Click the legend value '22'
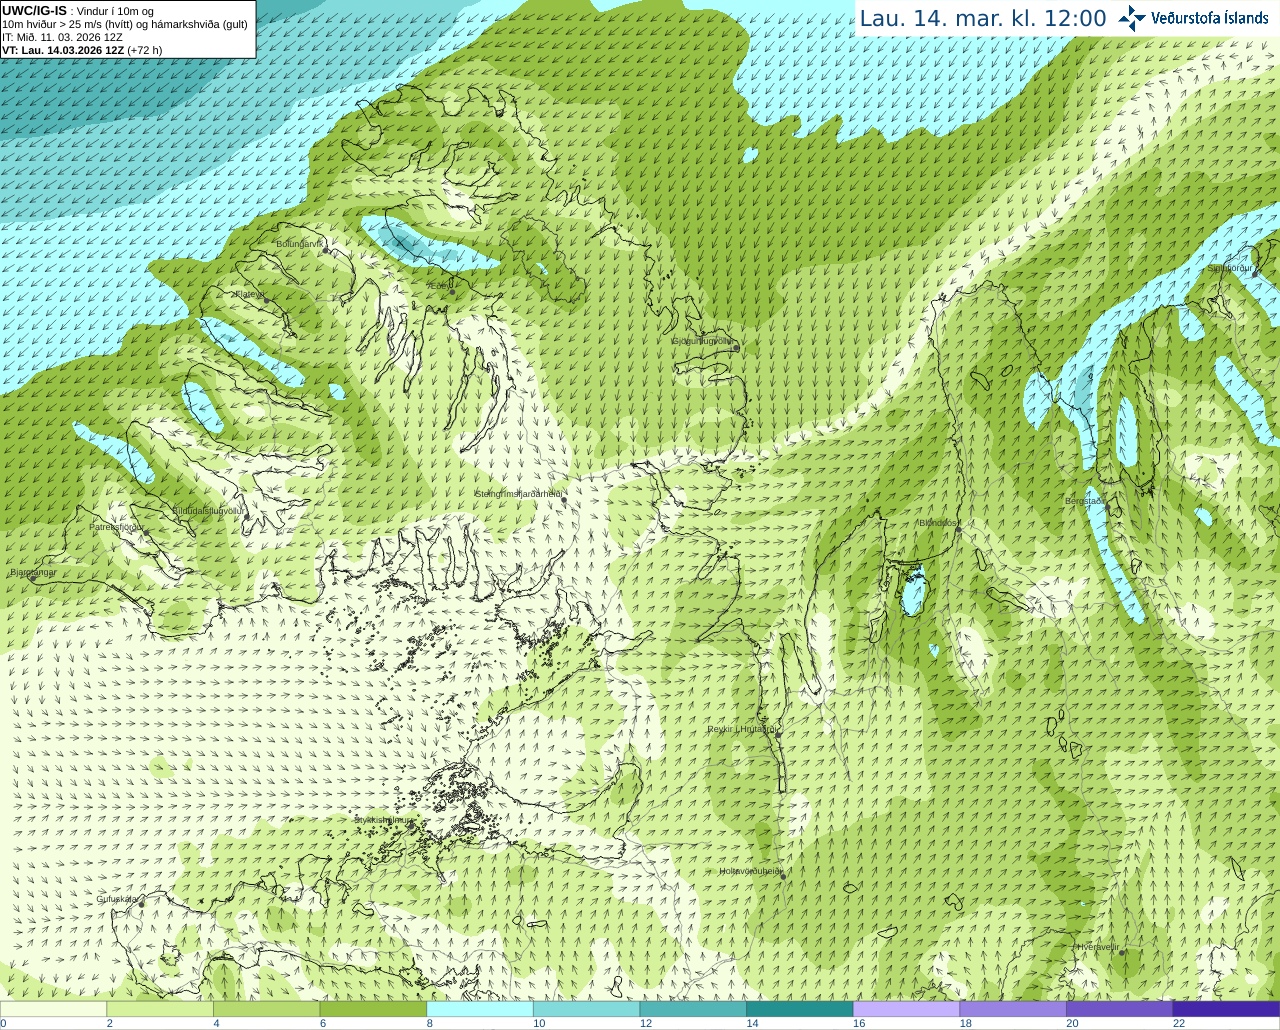1280x1030 pixels. [x=1179, y=1023]
